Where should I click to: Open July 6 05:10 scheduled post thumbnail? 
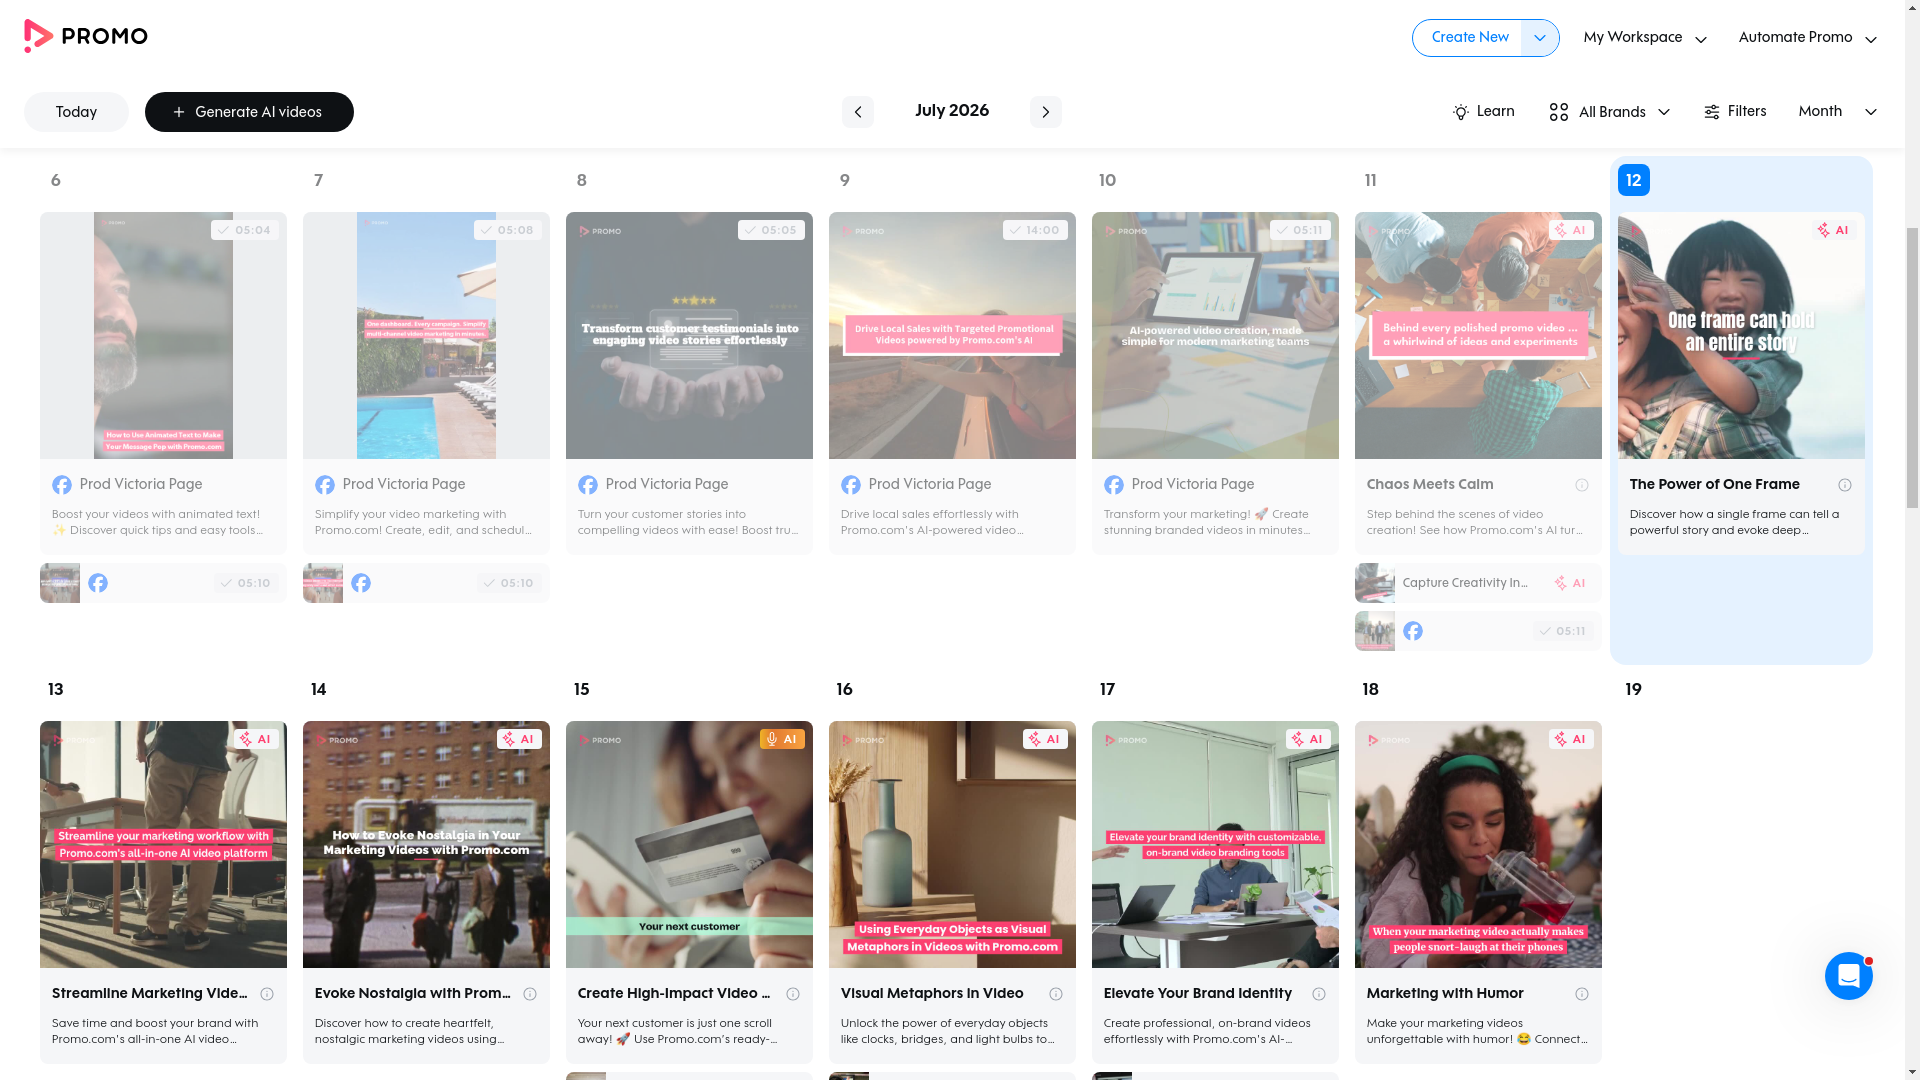coord(60,583)
